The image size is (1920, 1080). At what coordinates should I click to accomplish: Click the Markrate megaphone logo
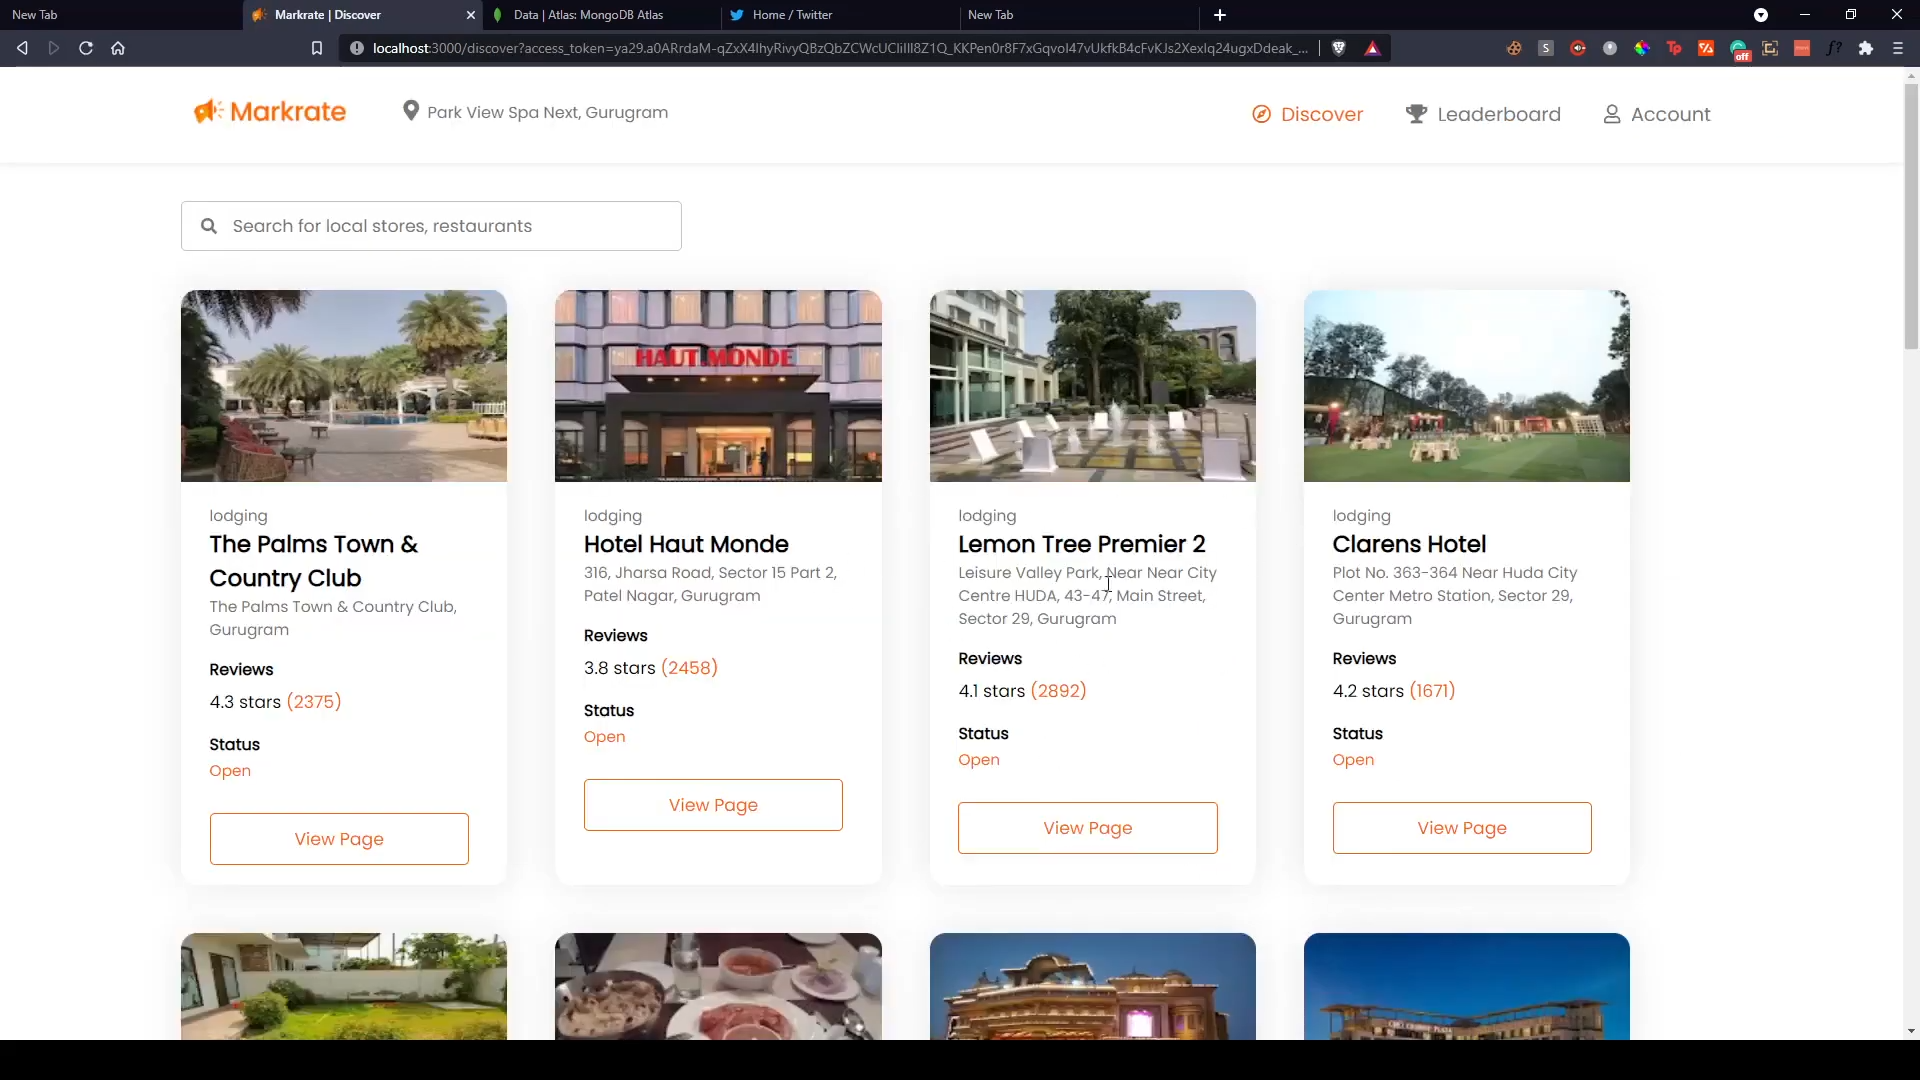tap(208, 111)
